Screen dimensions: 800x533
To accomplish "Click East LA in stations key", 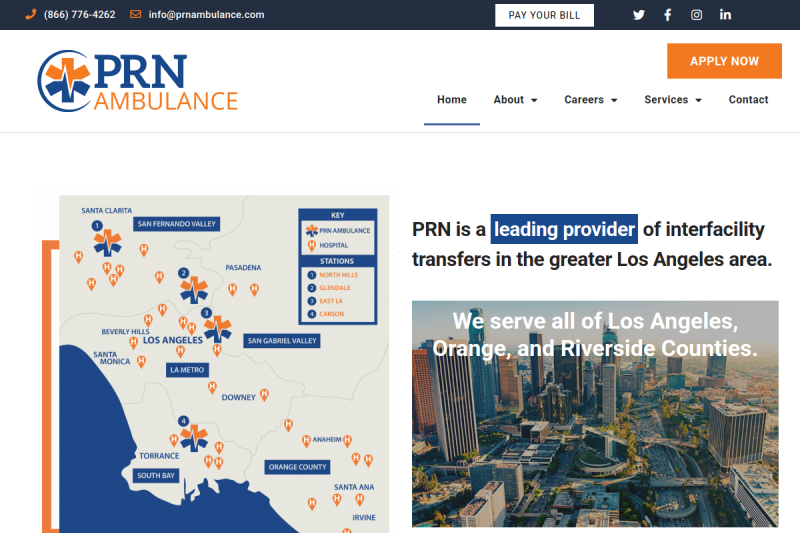I will point(331,301).
